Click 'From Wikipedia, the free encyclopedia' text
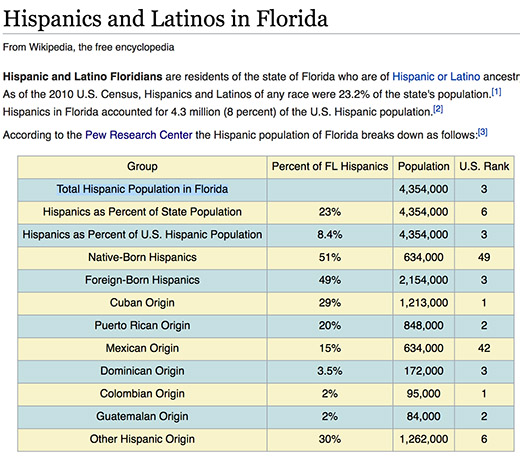The height and width of the screenshot is (460, 520). click(88, 47)
